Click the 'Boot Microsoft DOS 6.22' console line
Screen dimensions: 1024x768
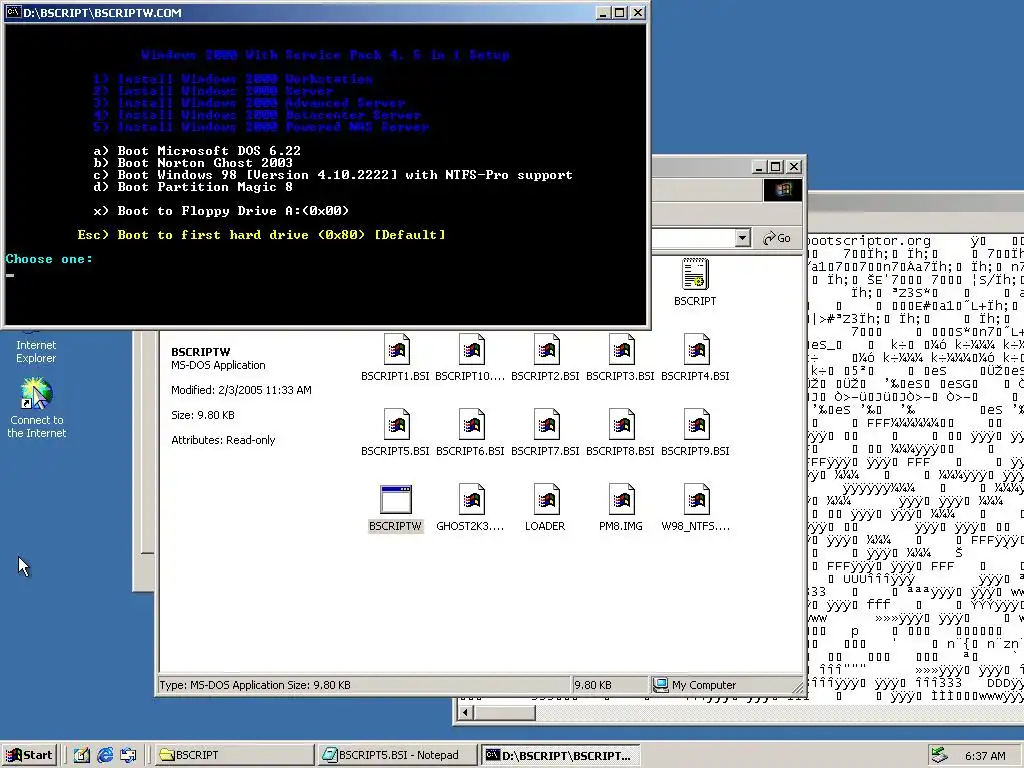coord(197,151)
